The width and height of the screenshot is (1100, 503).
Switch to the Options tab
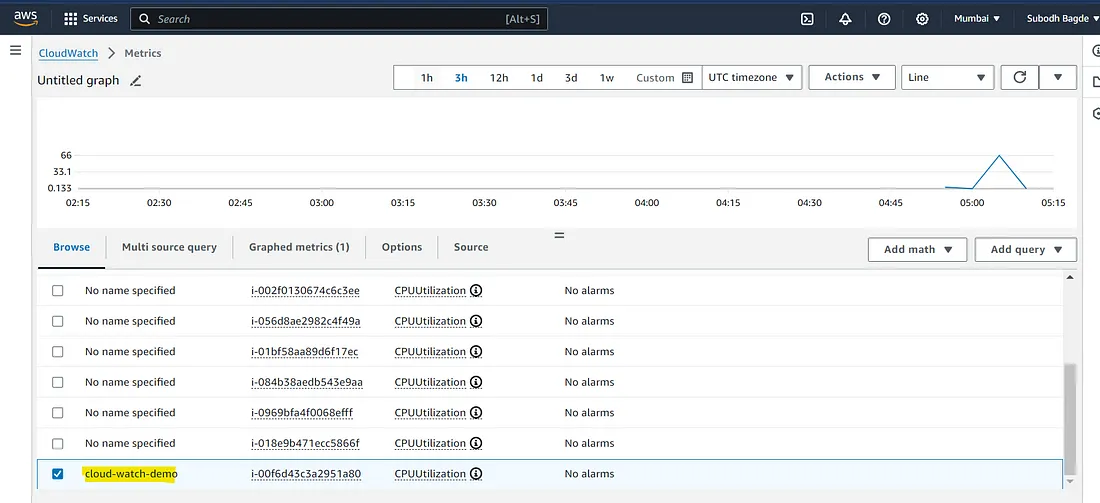pyautogui.click(x=402, y=247)
